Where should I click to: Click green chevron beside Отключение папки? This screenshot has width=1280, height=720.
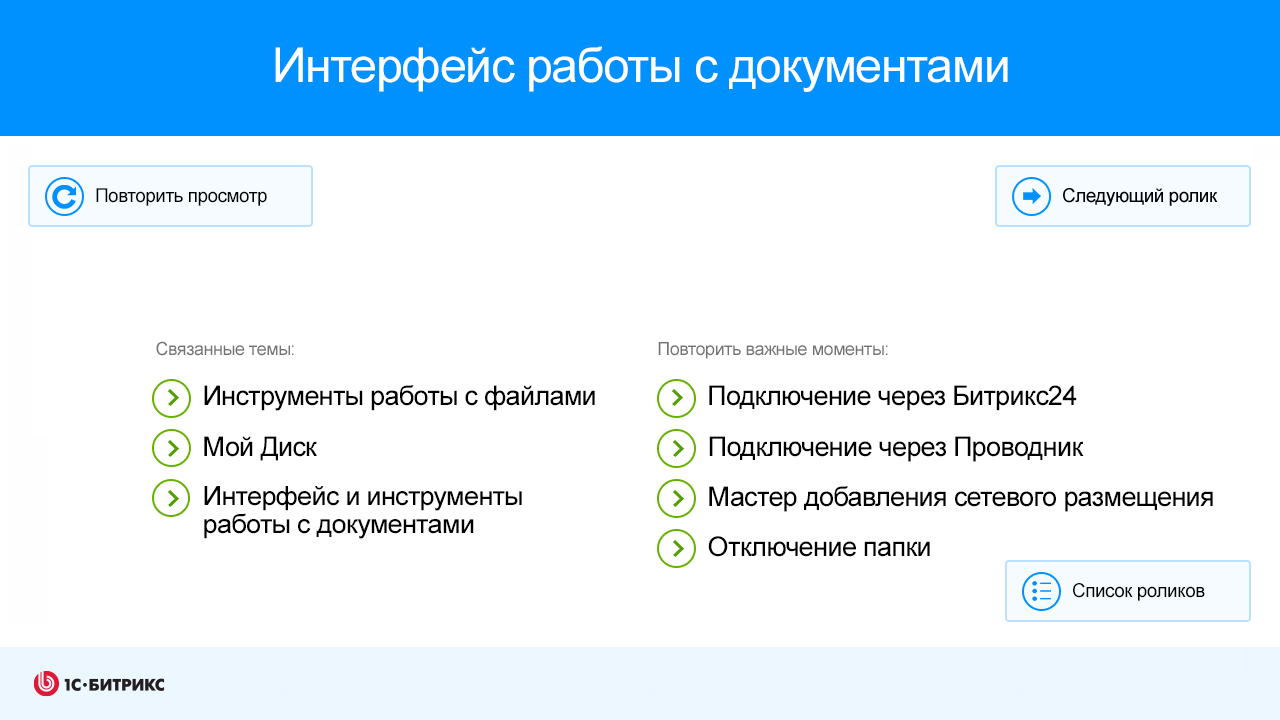[676, 548]
